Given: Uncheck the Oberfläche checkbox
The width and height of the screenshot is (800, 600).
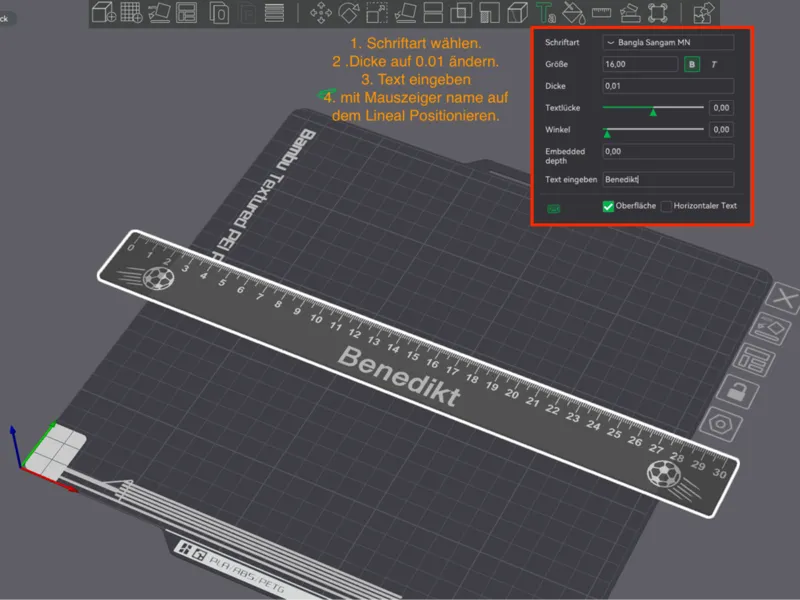Looking at the screenshot, I should pos(608,206).
